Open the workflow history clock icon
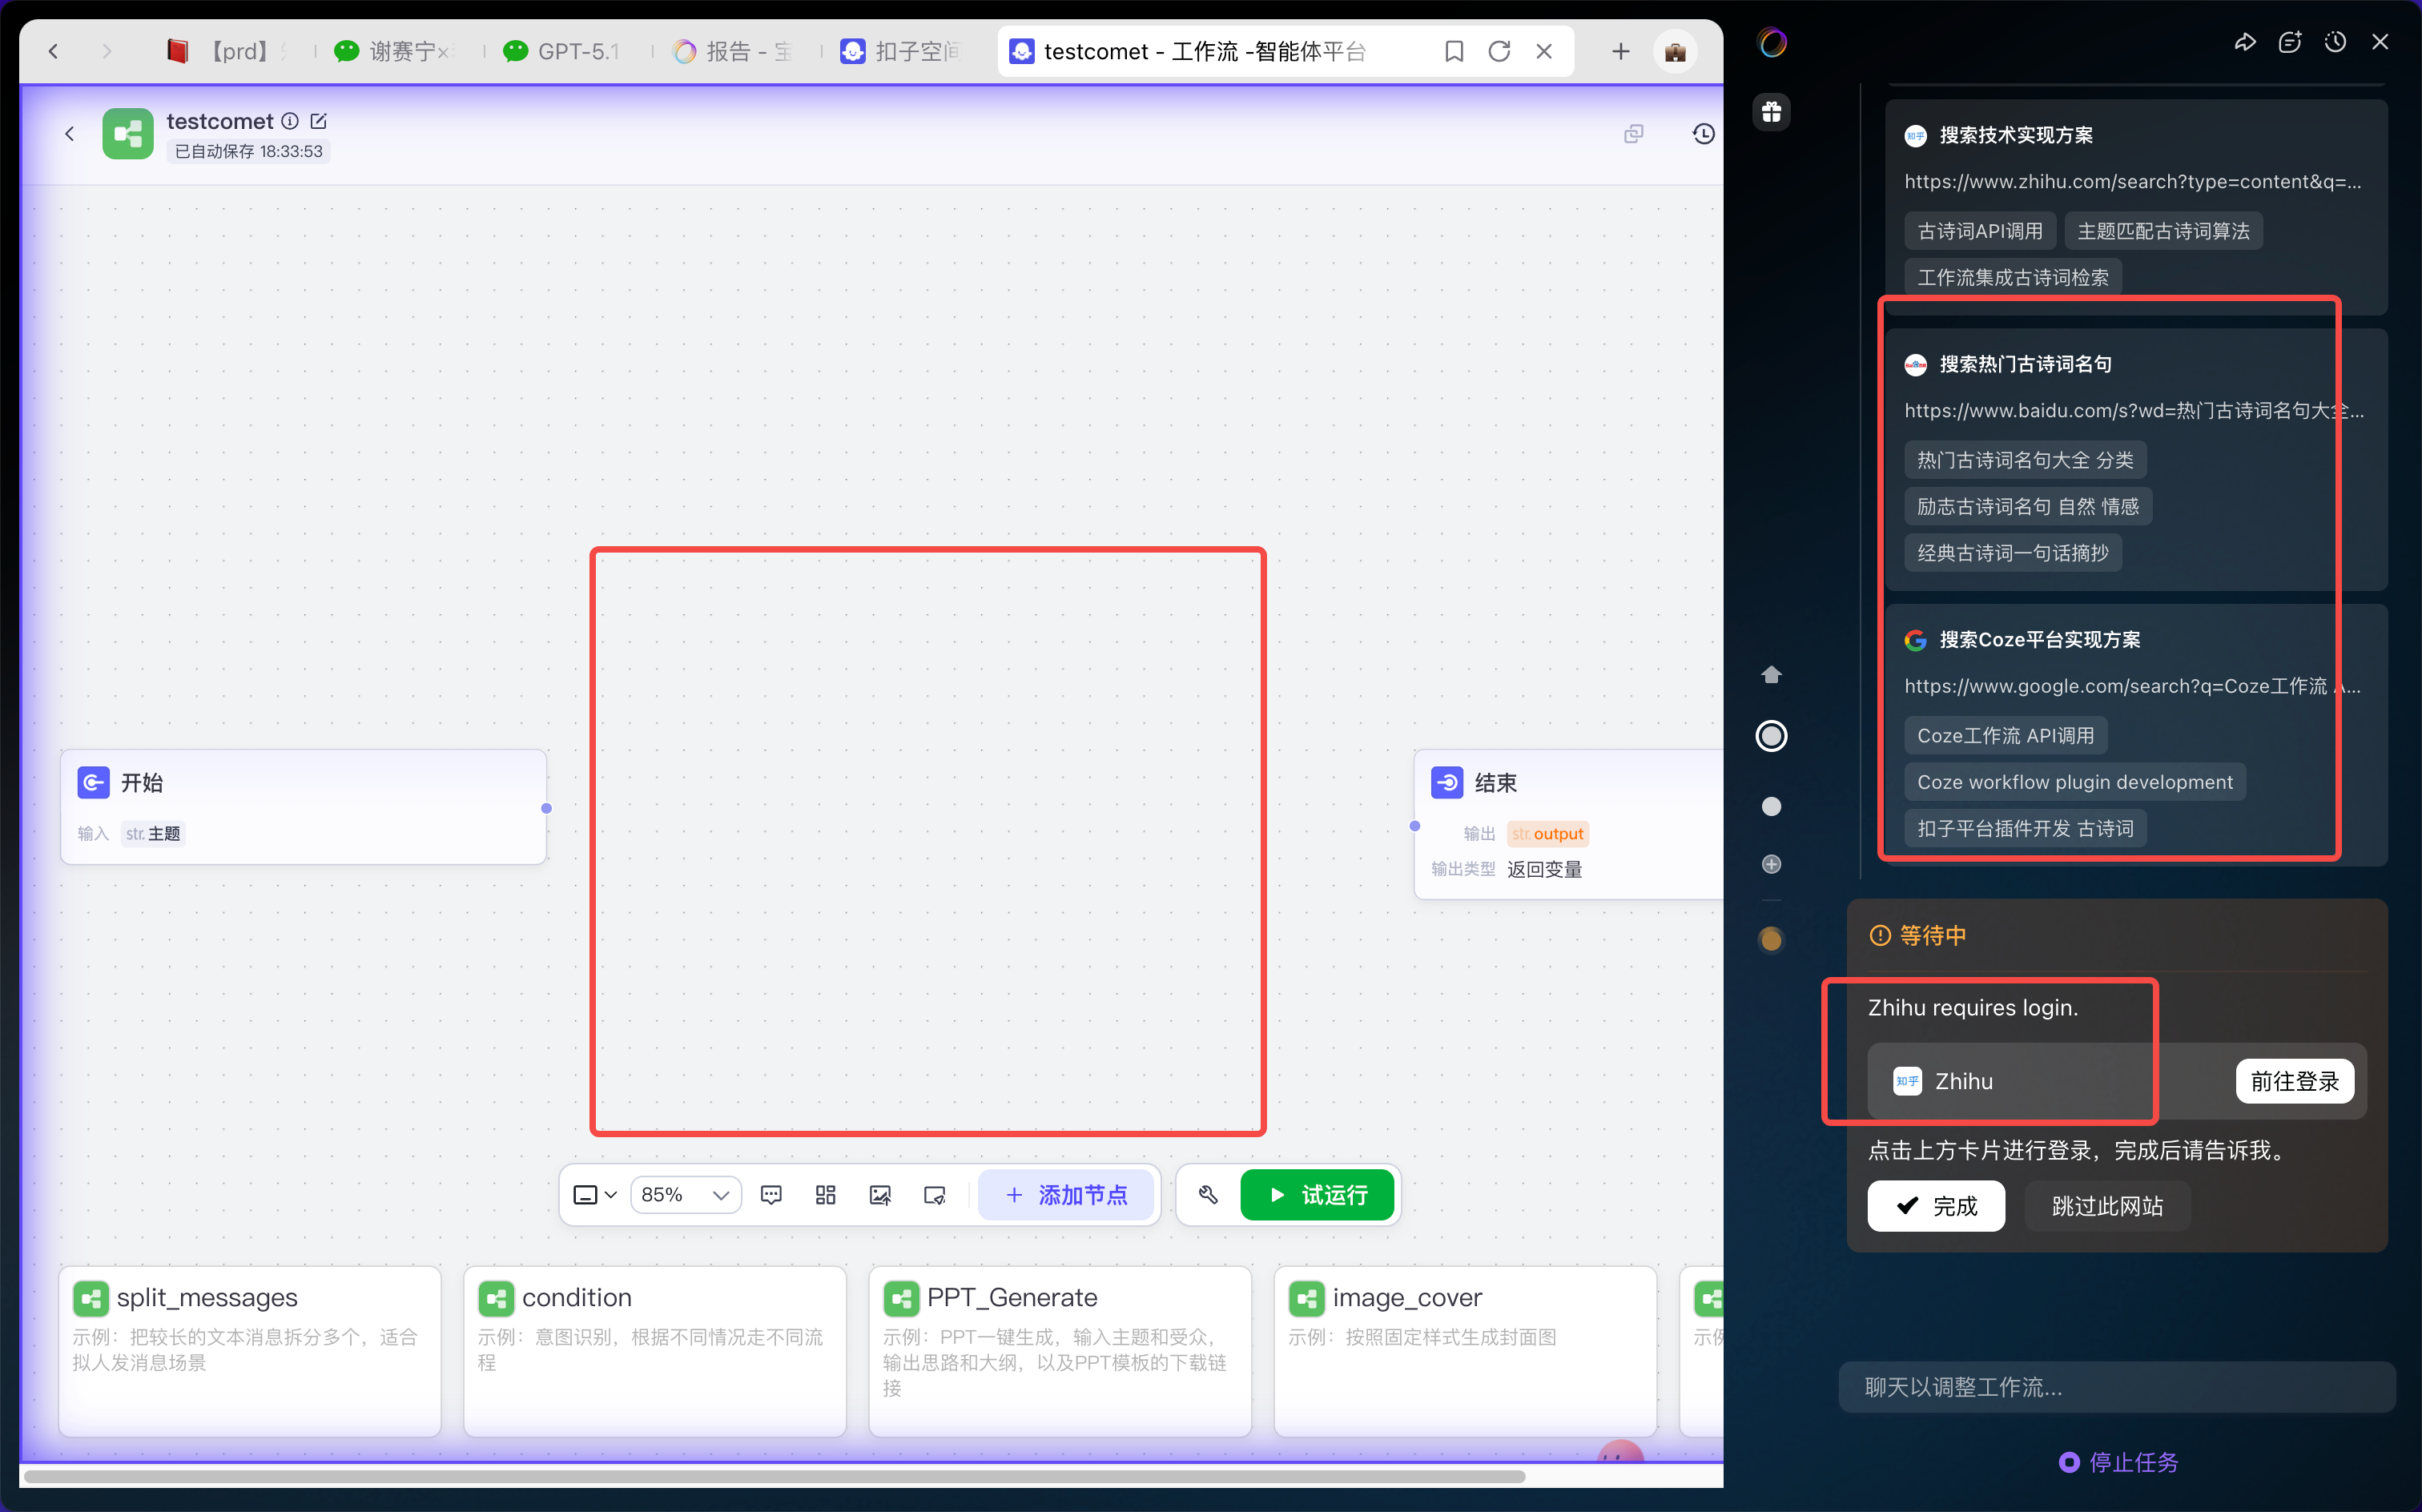 [1703, 133]
